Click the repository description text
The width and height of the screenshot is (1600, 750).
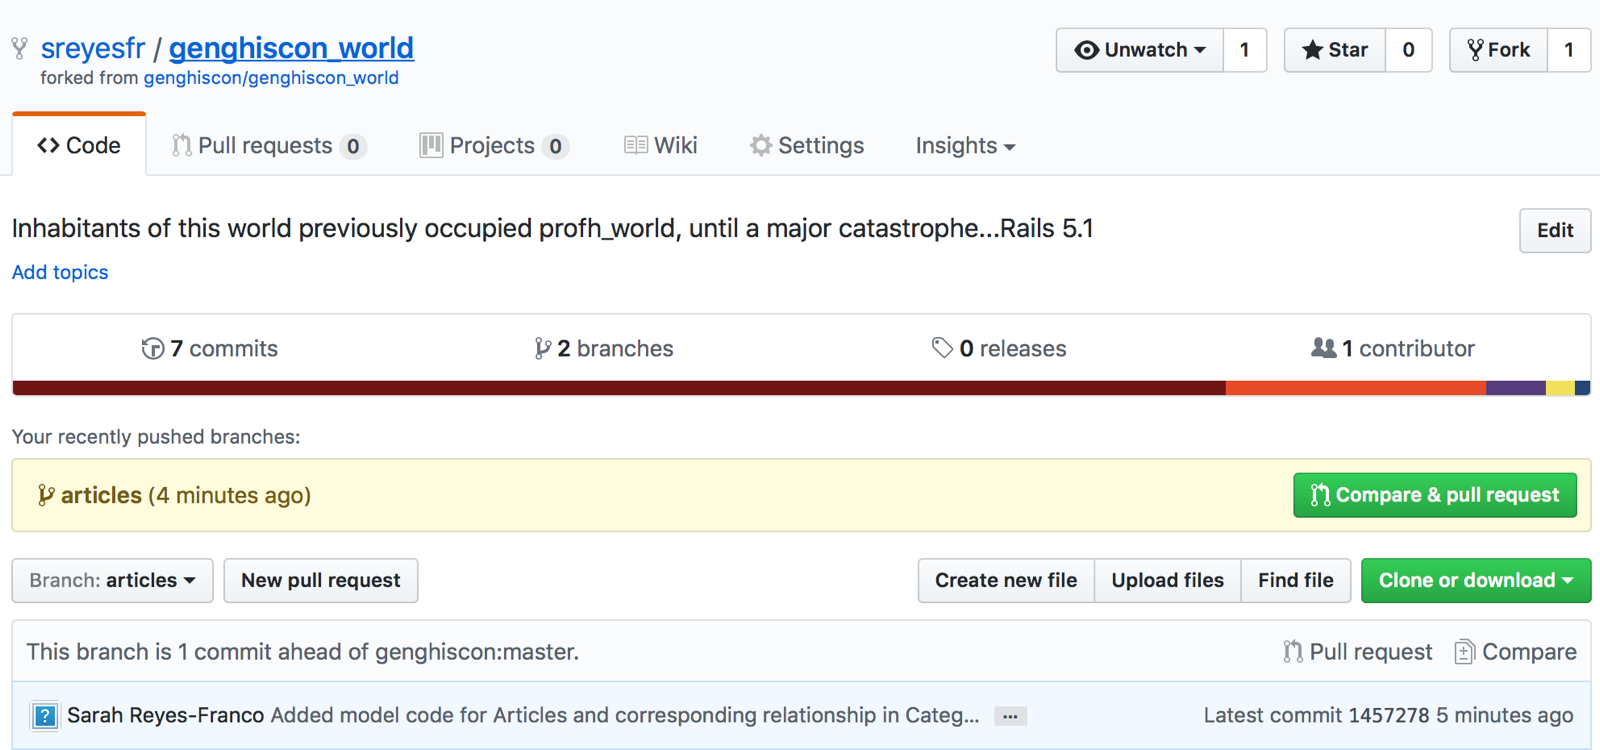pos(552,228)
